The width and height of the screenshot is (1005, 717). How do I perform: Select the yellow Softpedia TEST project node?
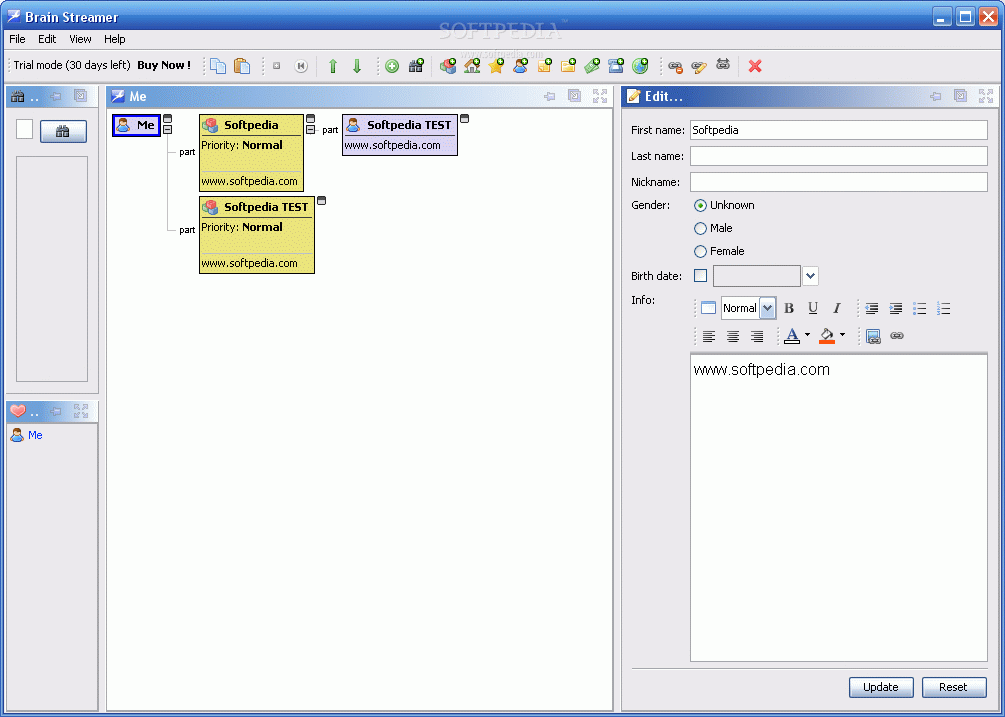[257, 235]
